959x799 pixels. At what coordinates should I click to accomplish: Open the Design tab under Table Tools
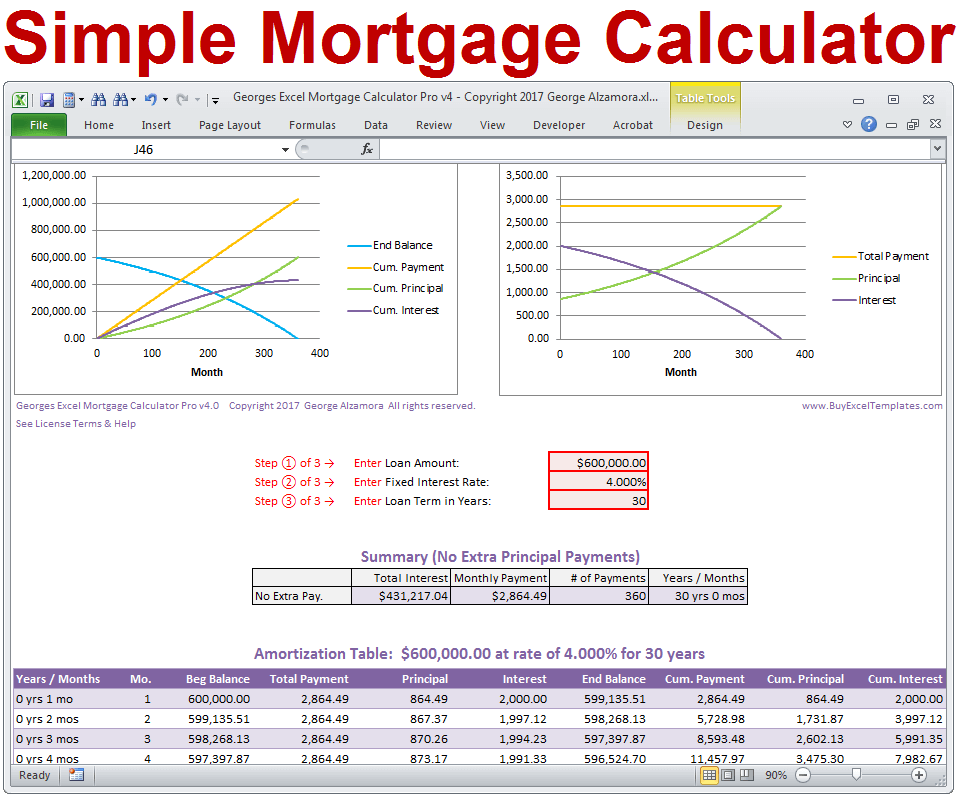[x=705, y=125]
